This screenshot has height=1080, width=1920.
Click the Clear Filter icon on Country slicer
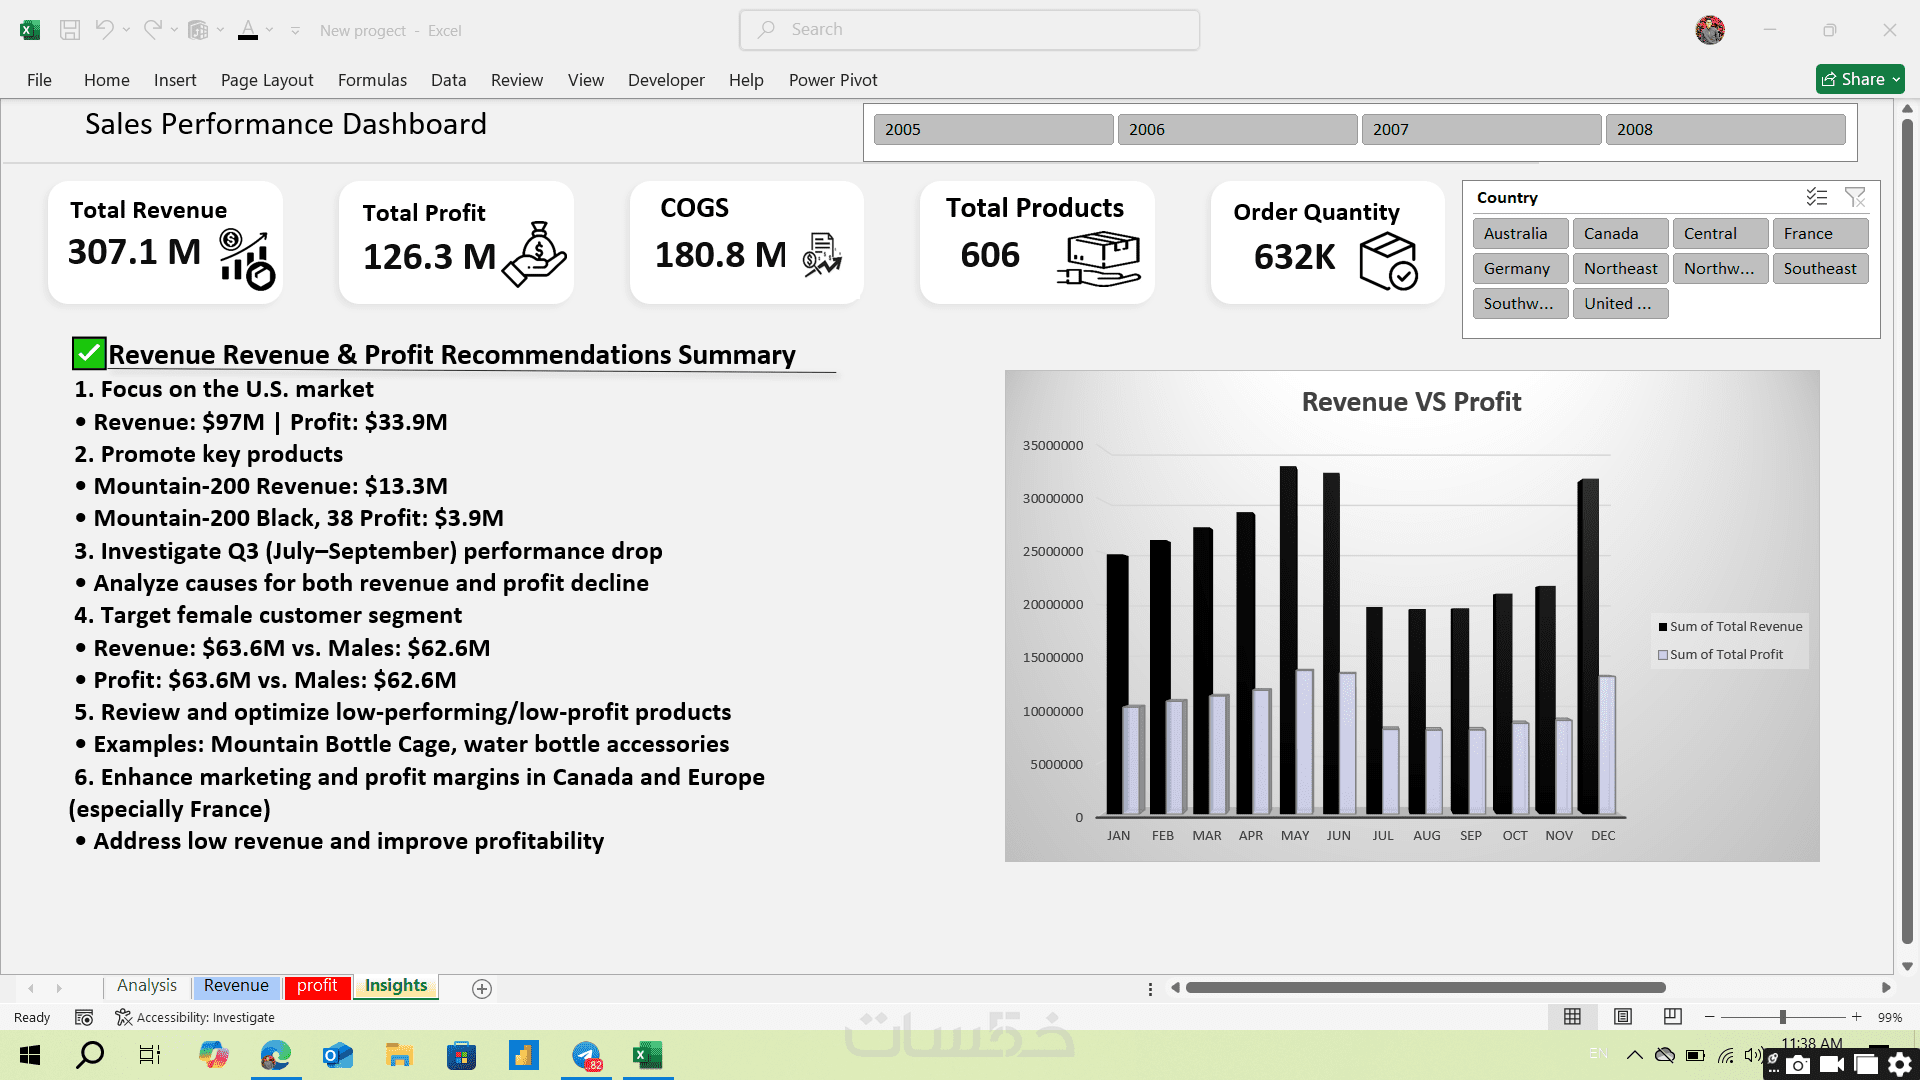(x=1855, y=198)
